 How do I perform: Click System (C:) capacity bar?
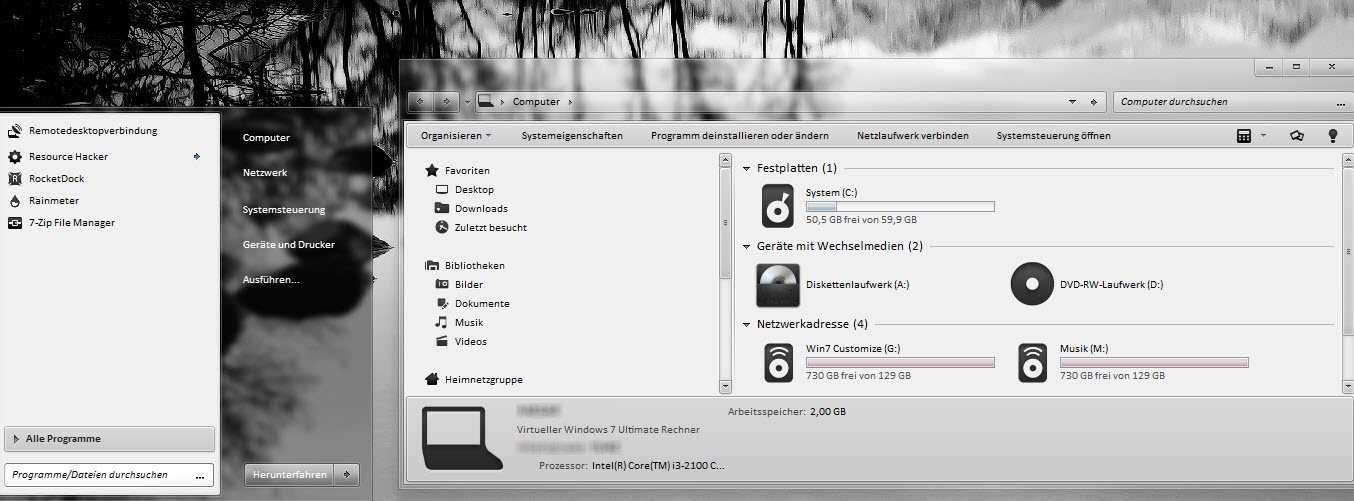coord(900,206)
